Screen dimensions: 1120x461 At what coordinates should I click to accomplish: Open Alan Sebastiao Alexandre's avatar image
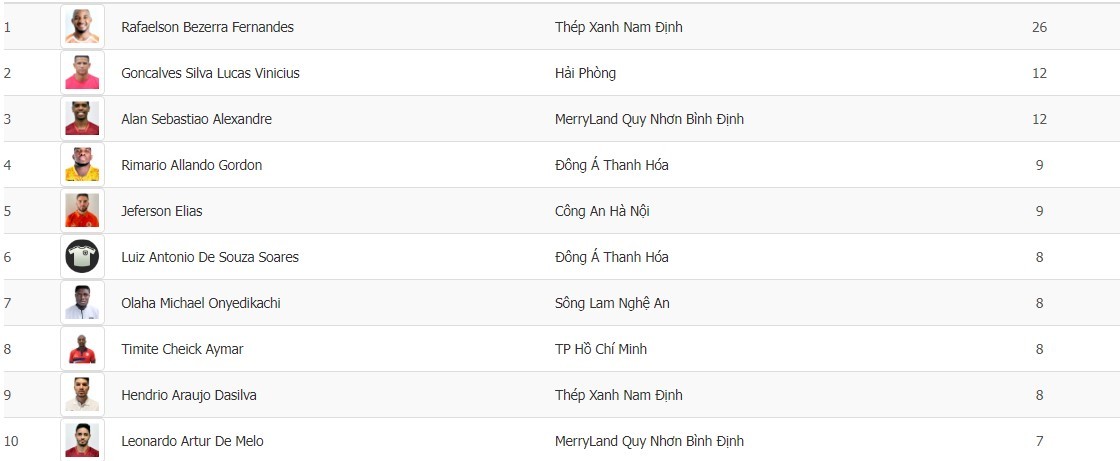(82, 119)
